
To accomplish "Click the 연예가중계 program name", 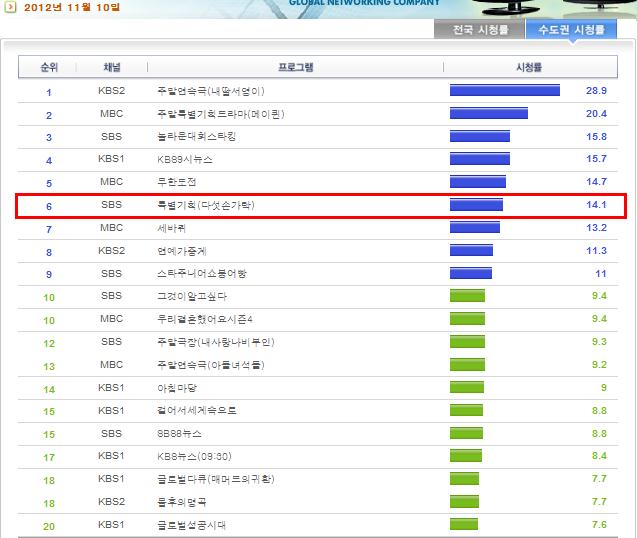I will coord(182,251).
